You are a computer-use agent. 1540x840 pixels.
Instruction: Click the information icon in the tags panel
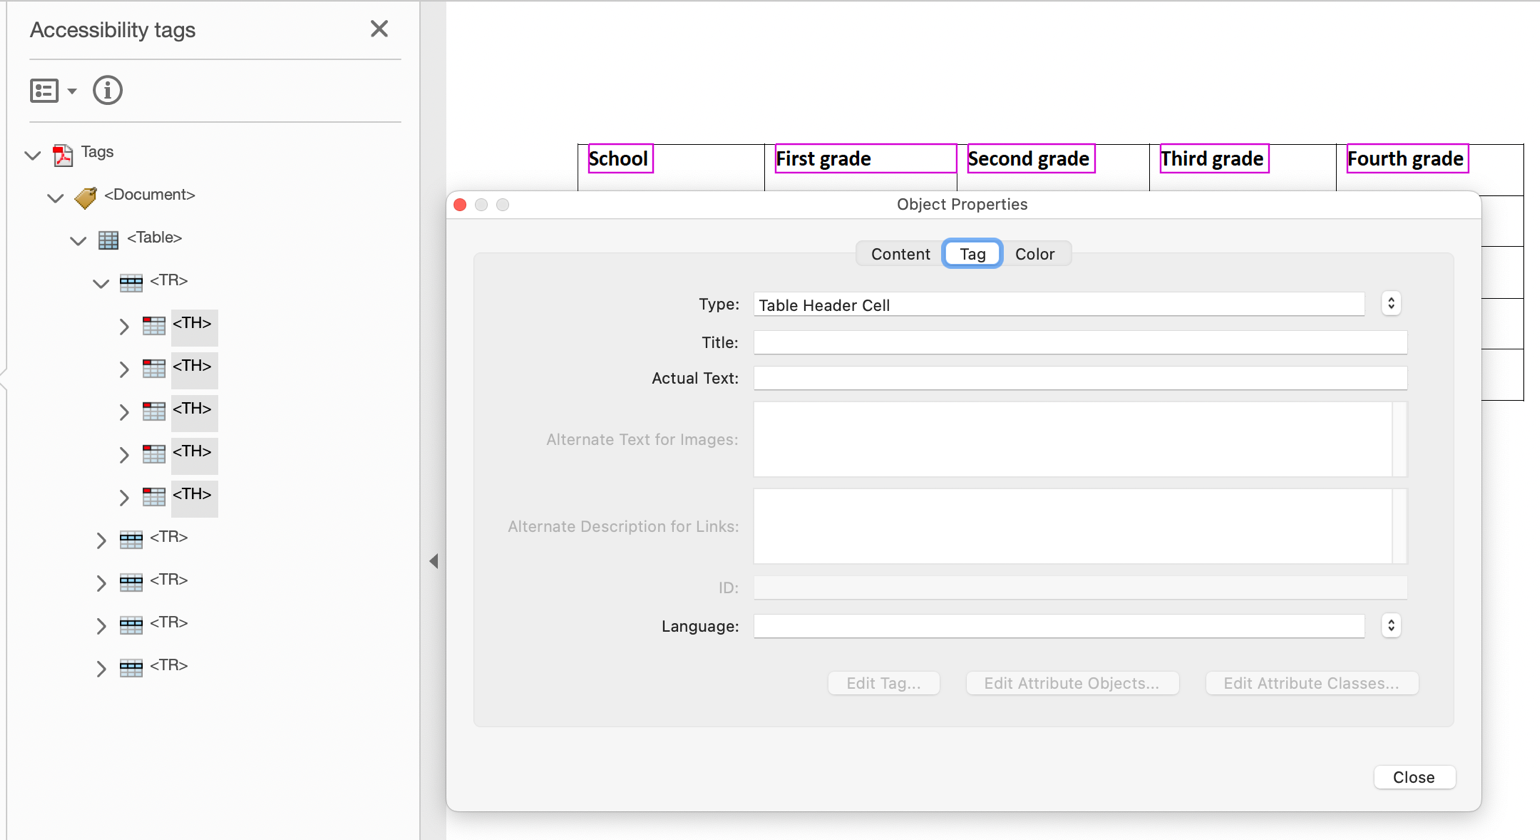point(107,90)
